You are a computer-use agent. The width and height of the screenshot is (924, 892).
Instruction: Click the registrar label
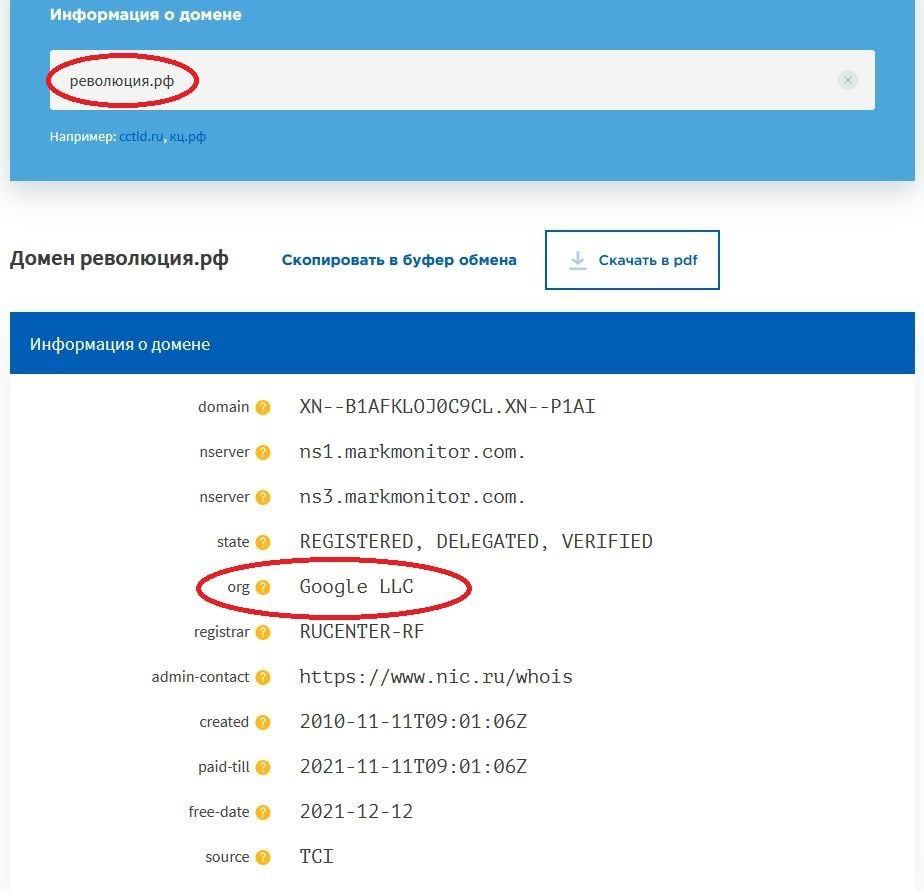(222, 632)
